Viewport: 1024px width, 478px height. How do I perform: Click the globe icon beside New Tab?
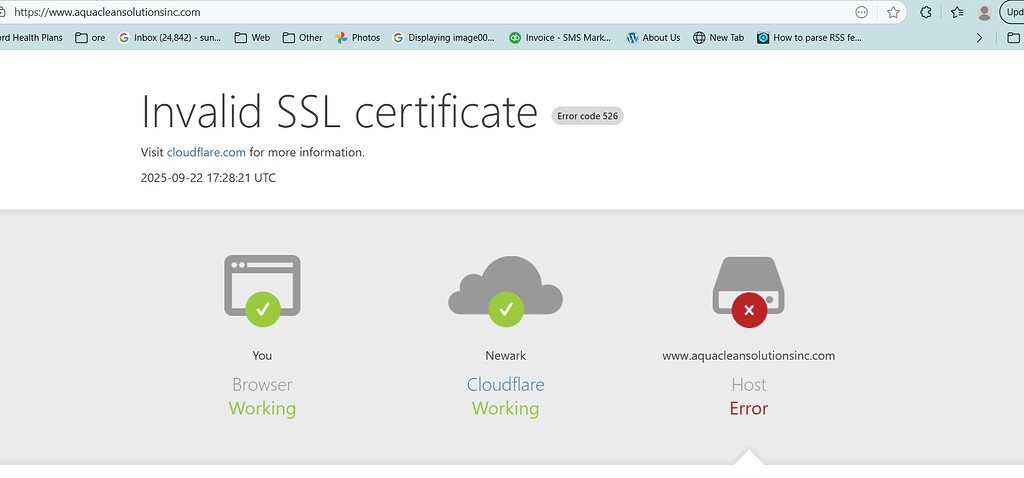click(x=699, y=38)
